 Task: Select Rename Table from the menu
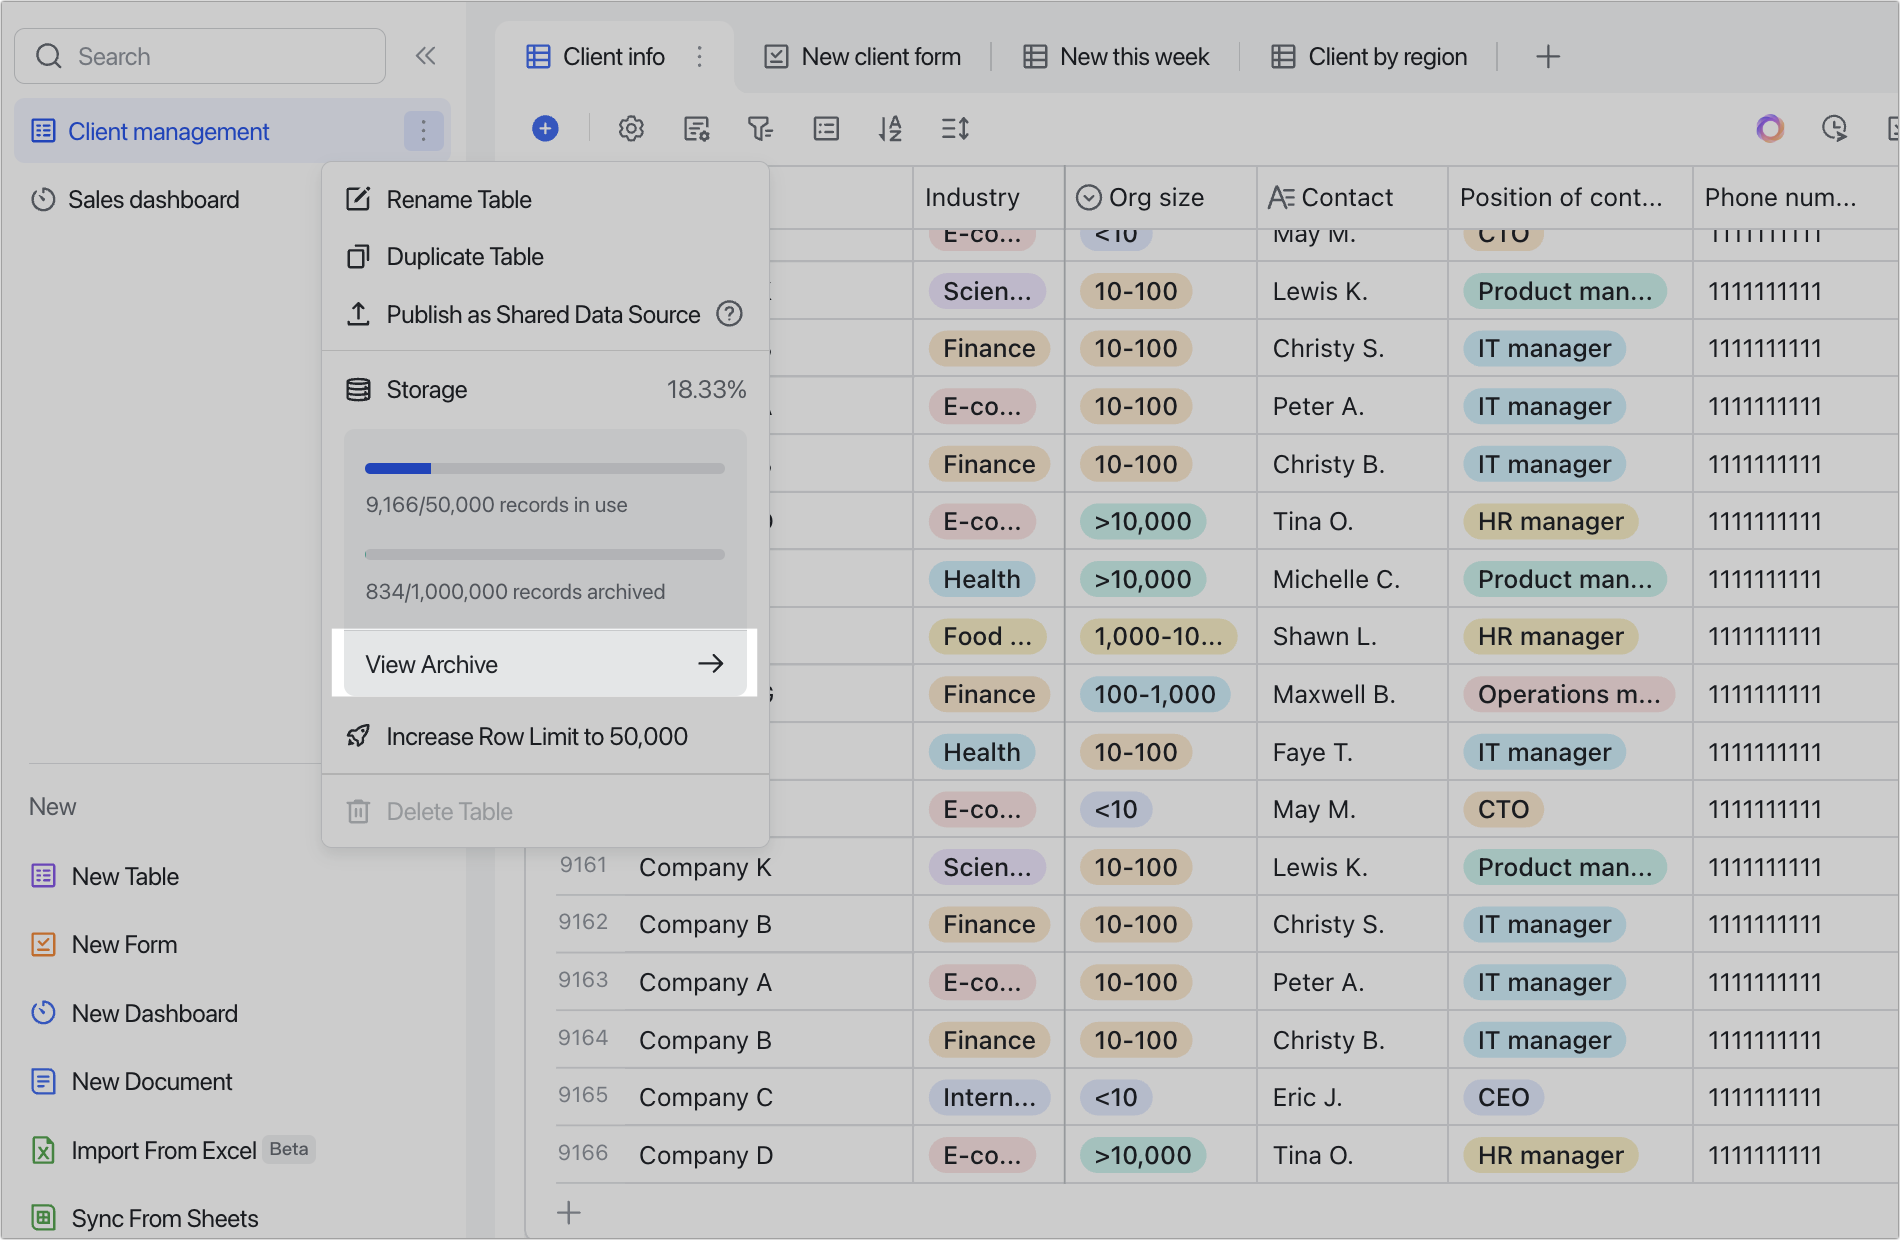tap(459, 199)
